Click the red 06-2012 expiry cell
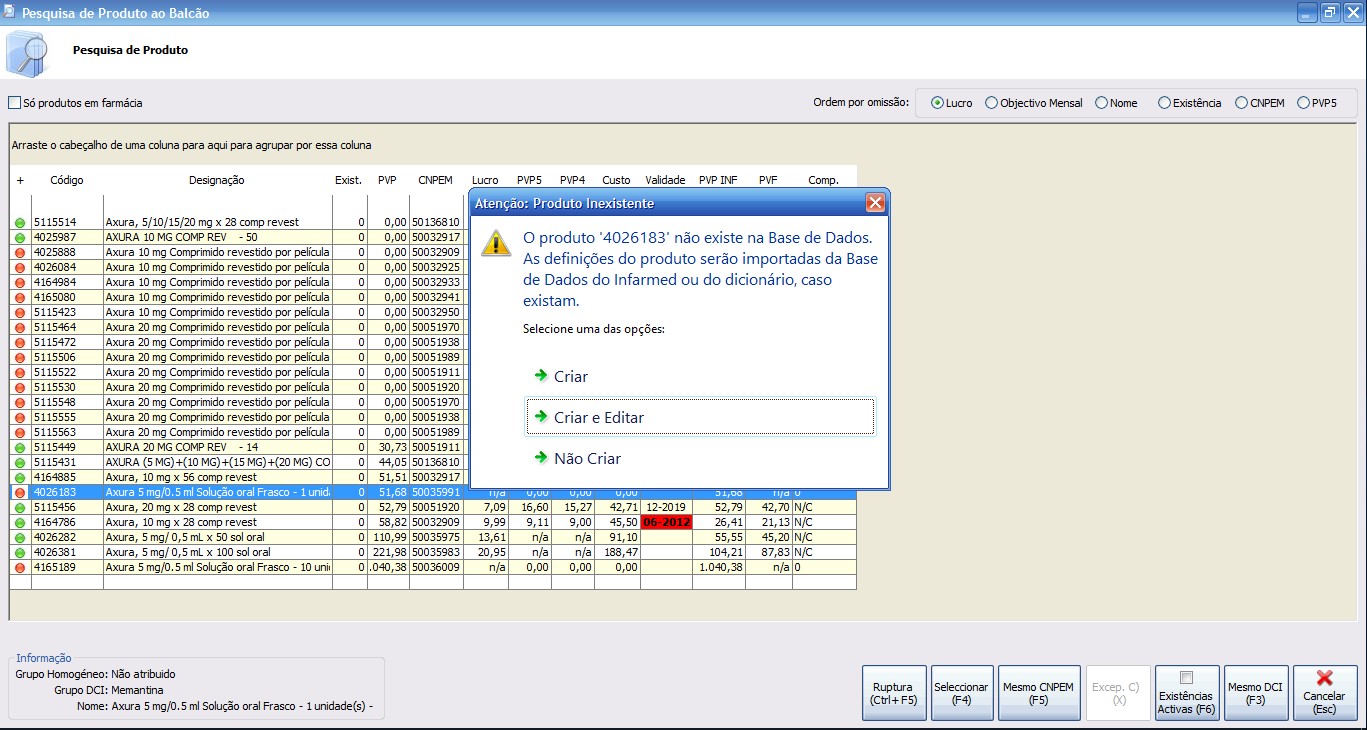This screenshot has width=1367, height=730. 666,522
